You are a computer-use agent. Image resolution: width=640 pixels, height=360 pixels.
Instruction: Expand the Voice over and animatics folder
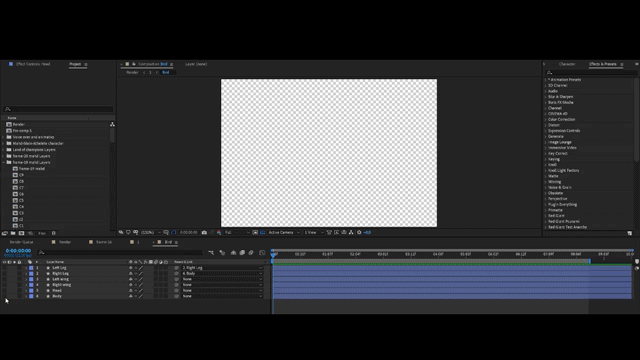pos(3,137)
